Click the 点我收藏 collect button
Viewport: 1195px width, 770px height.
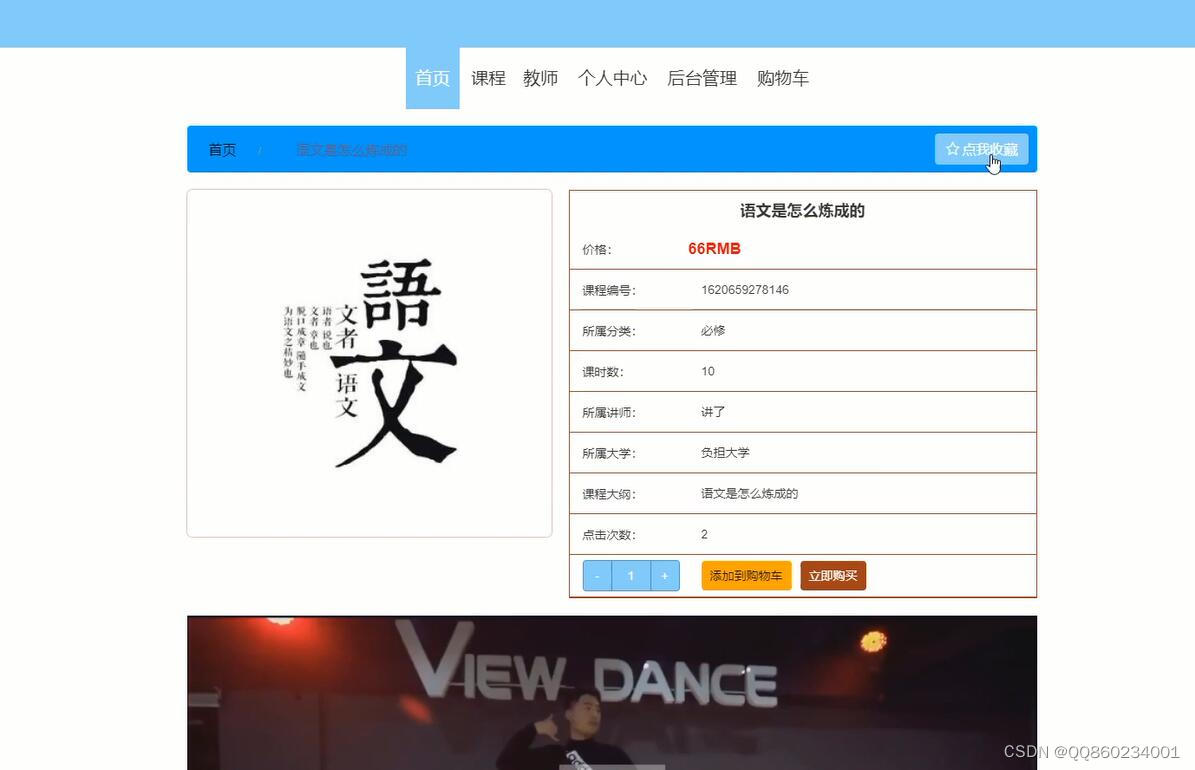(981, 148)
